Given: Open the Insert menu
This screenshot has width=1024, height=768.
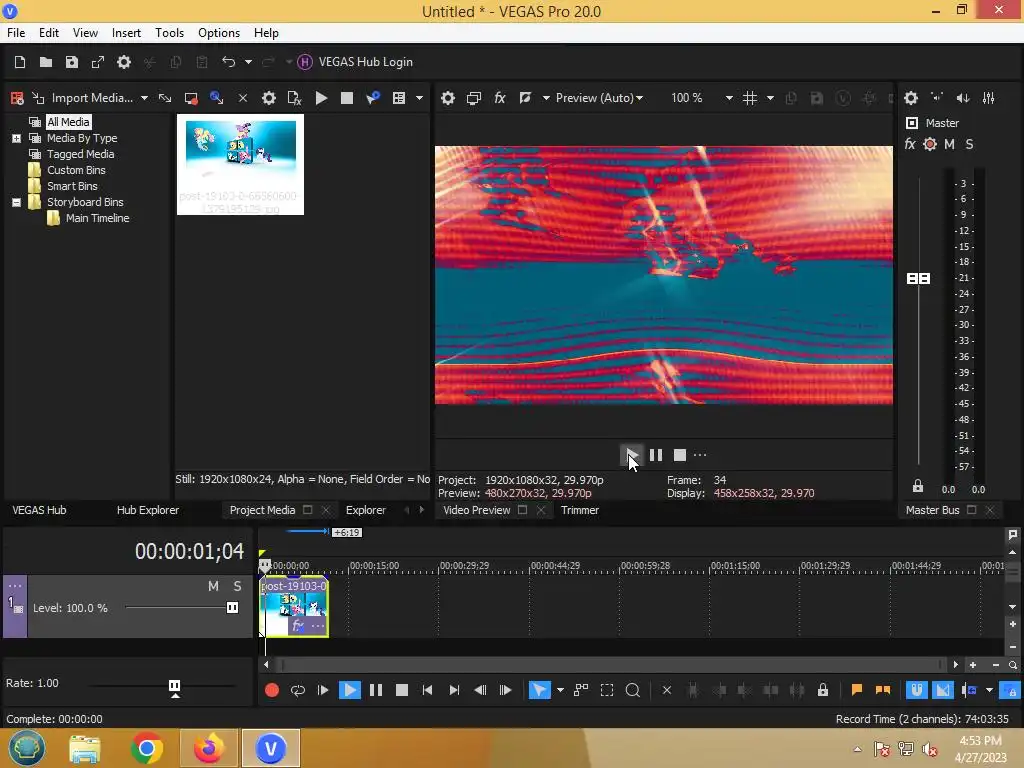Looking at the screenshot, I should click(x=126, y=33).
